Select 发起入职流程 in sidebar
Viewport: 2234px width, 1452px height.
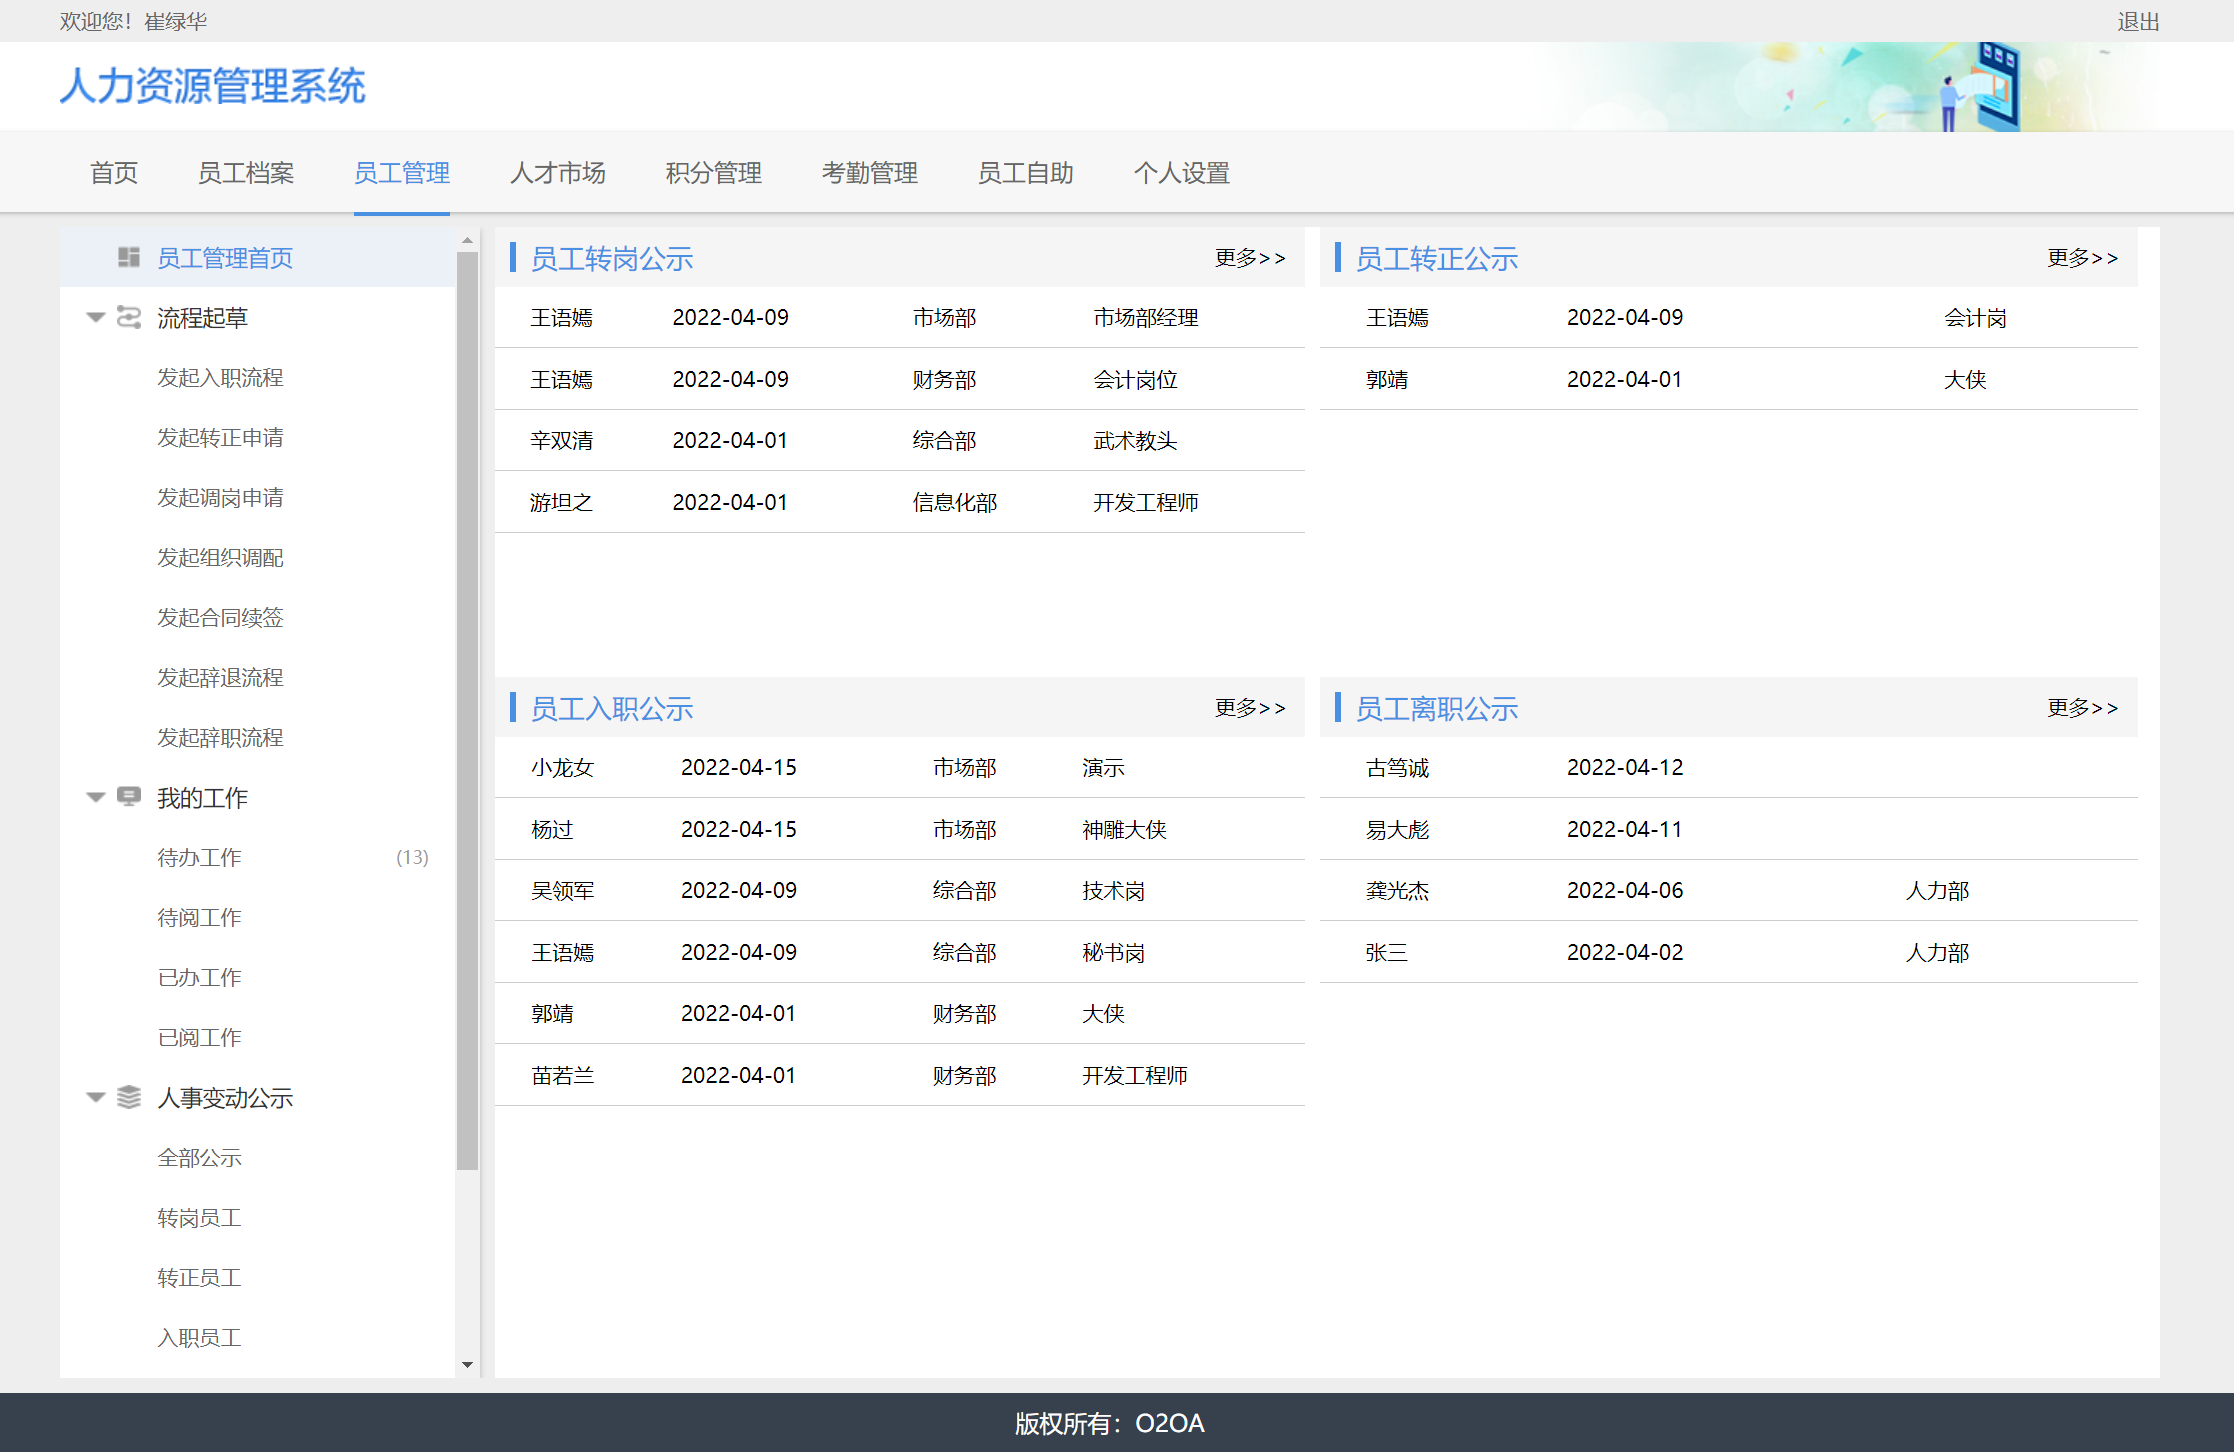click(220, 377)
